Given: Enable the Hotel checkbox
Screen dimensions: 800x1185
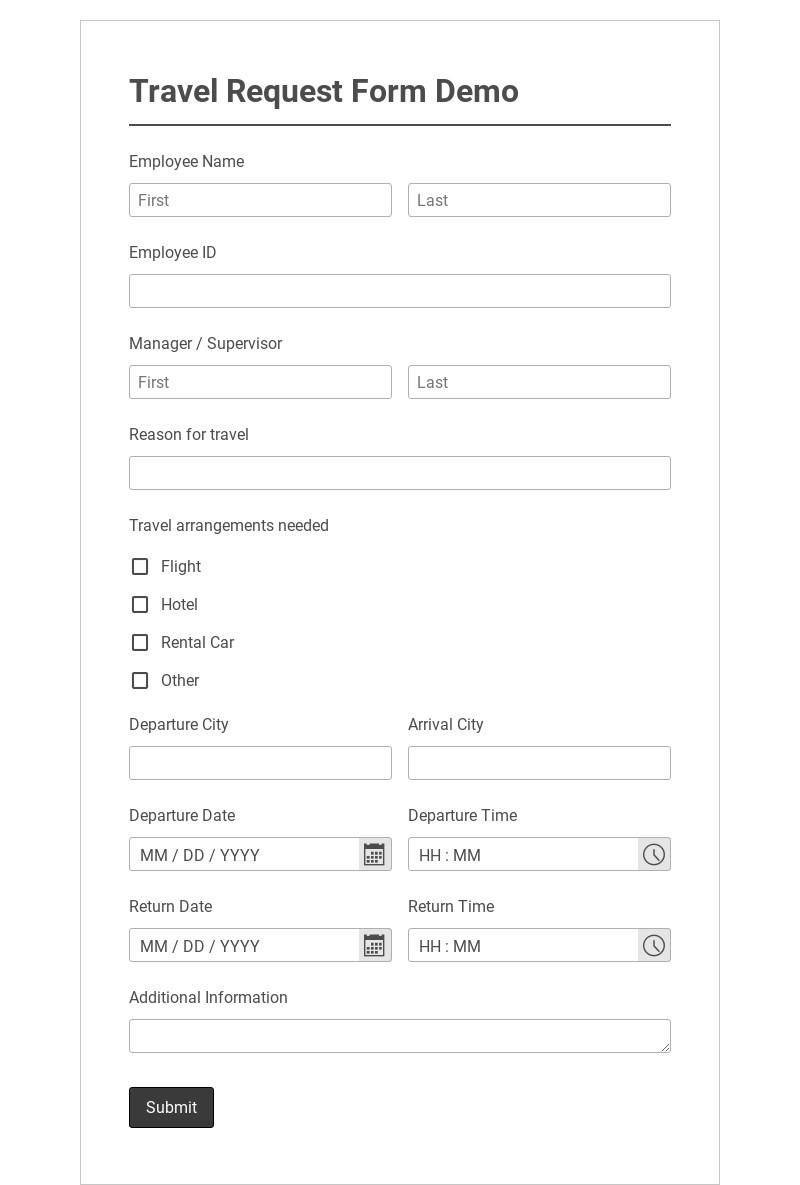Looking at the screenshot, I should [x=140, y=605].
